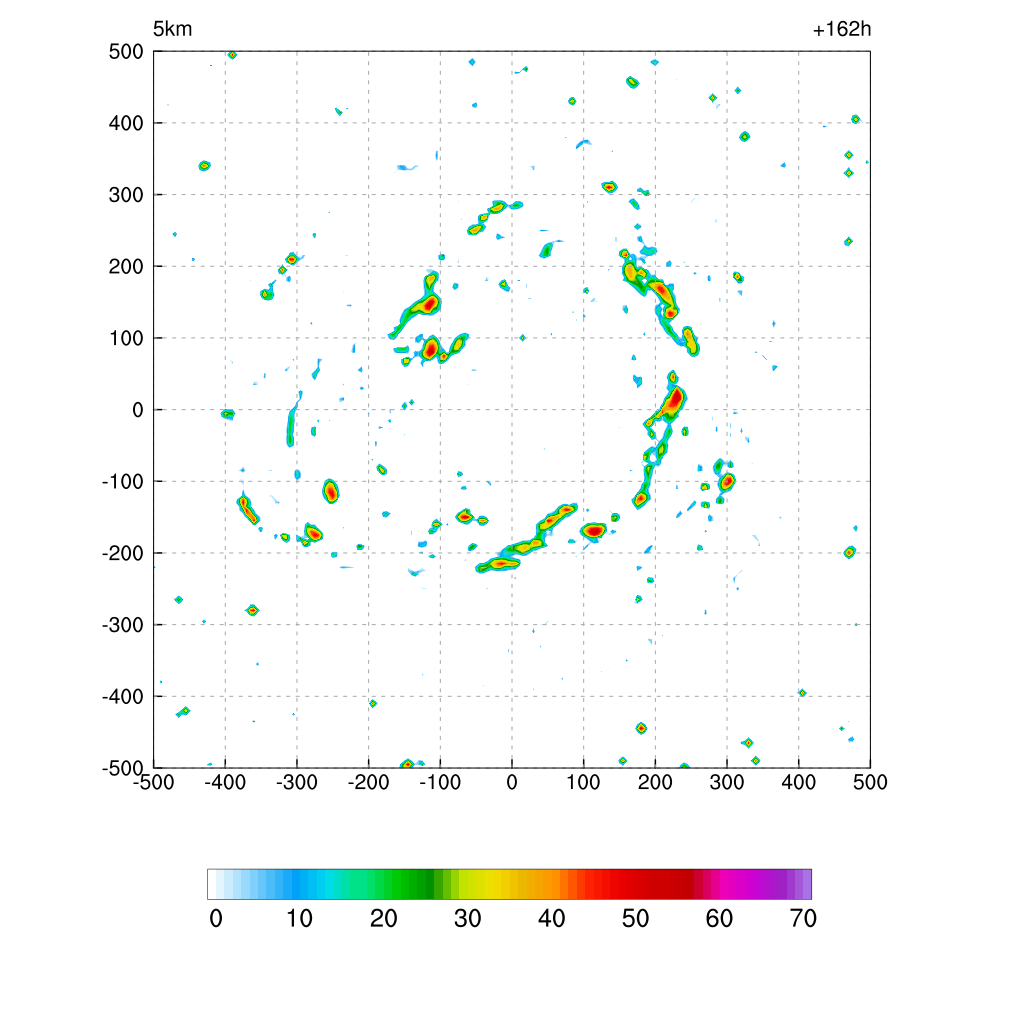The width and height of the screenshot is (1024, 1024).
Task: Click the x-axis label 200
Action: [x=655, y=782]
